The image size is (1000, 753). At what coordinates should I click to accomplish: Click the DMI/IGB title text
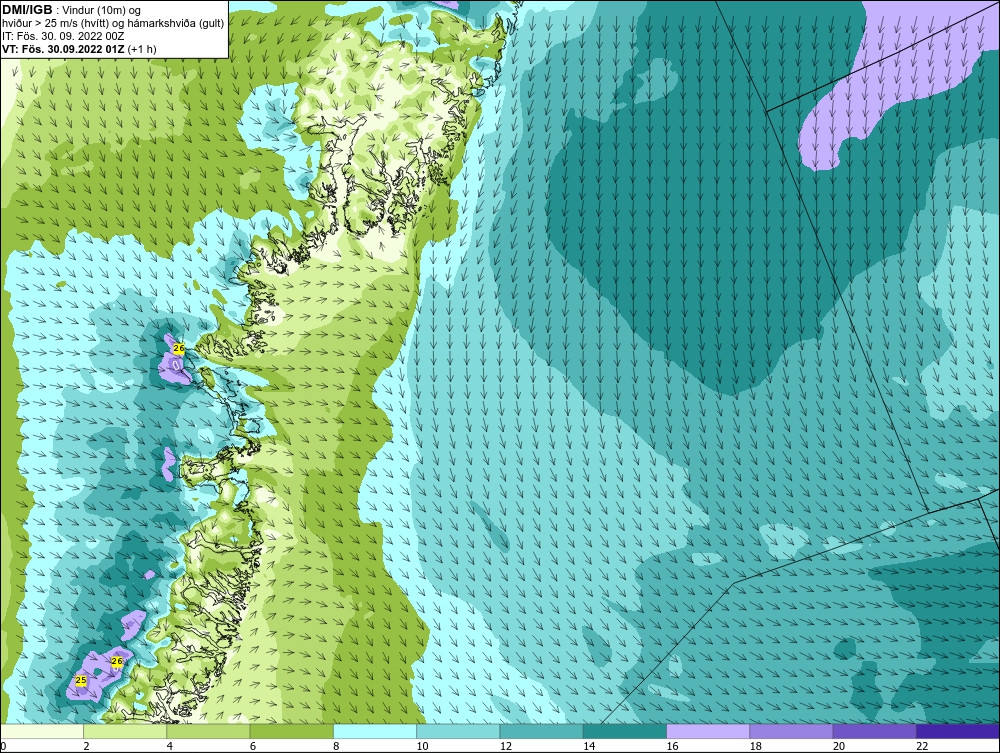click(27, 10)
